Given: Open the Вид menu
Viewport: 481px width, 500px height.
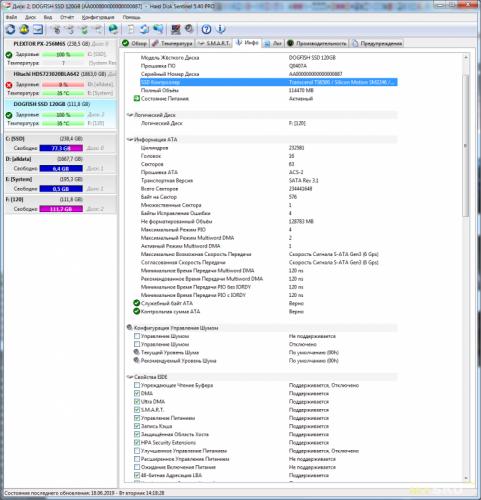Looking at the screenshot, I should coord(48,17).
